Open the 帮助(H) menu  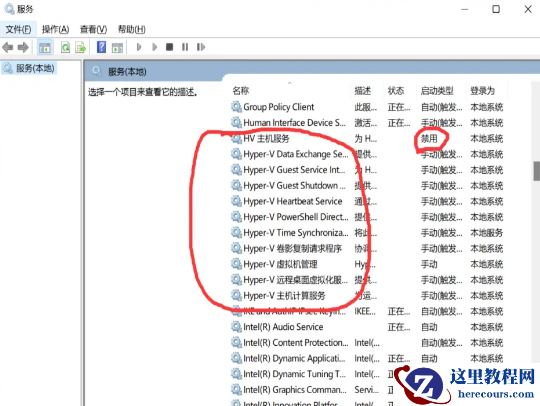pyautogui.click(x=132, y=30)
